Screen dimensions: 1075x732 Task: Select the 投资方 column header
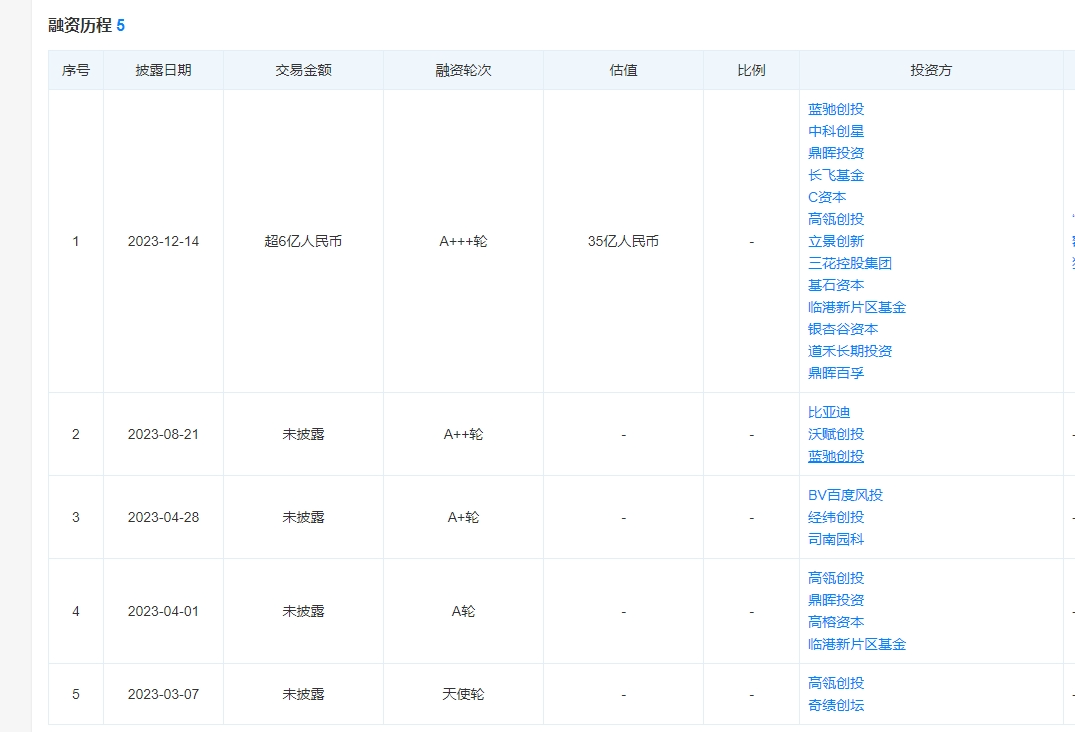pyautogui.click(x=931, y=70)
